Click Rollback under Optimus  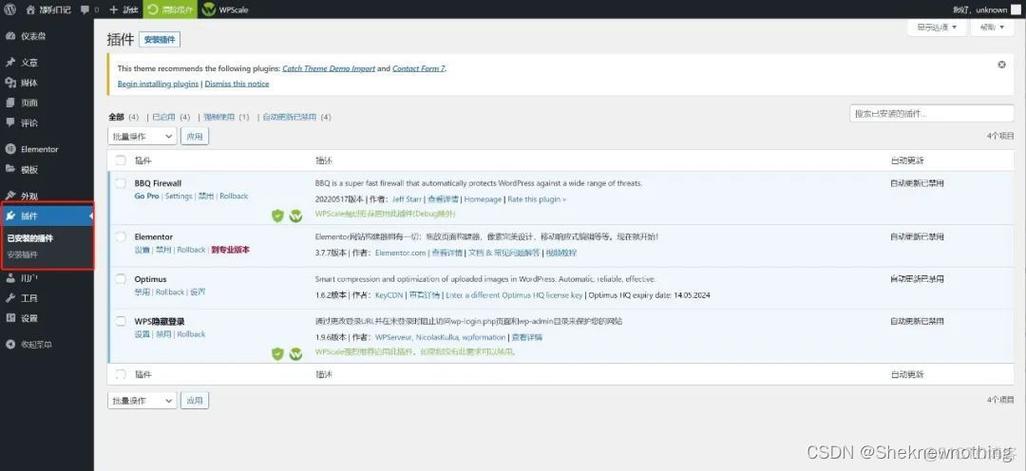click(169, 292)
